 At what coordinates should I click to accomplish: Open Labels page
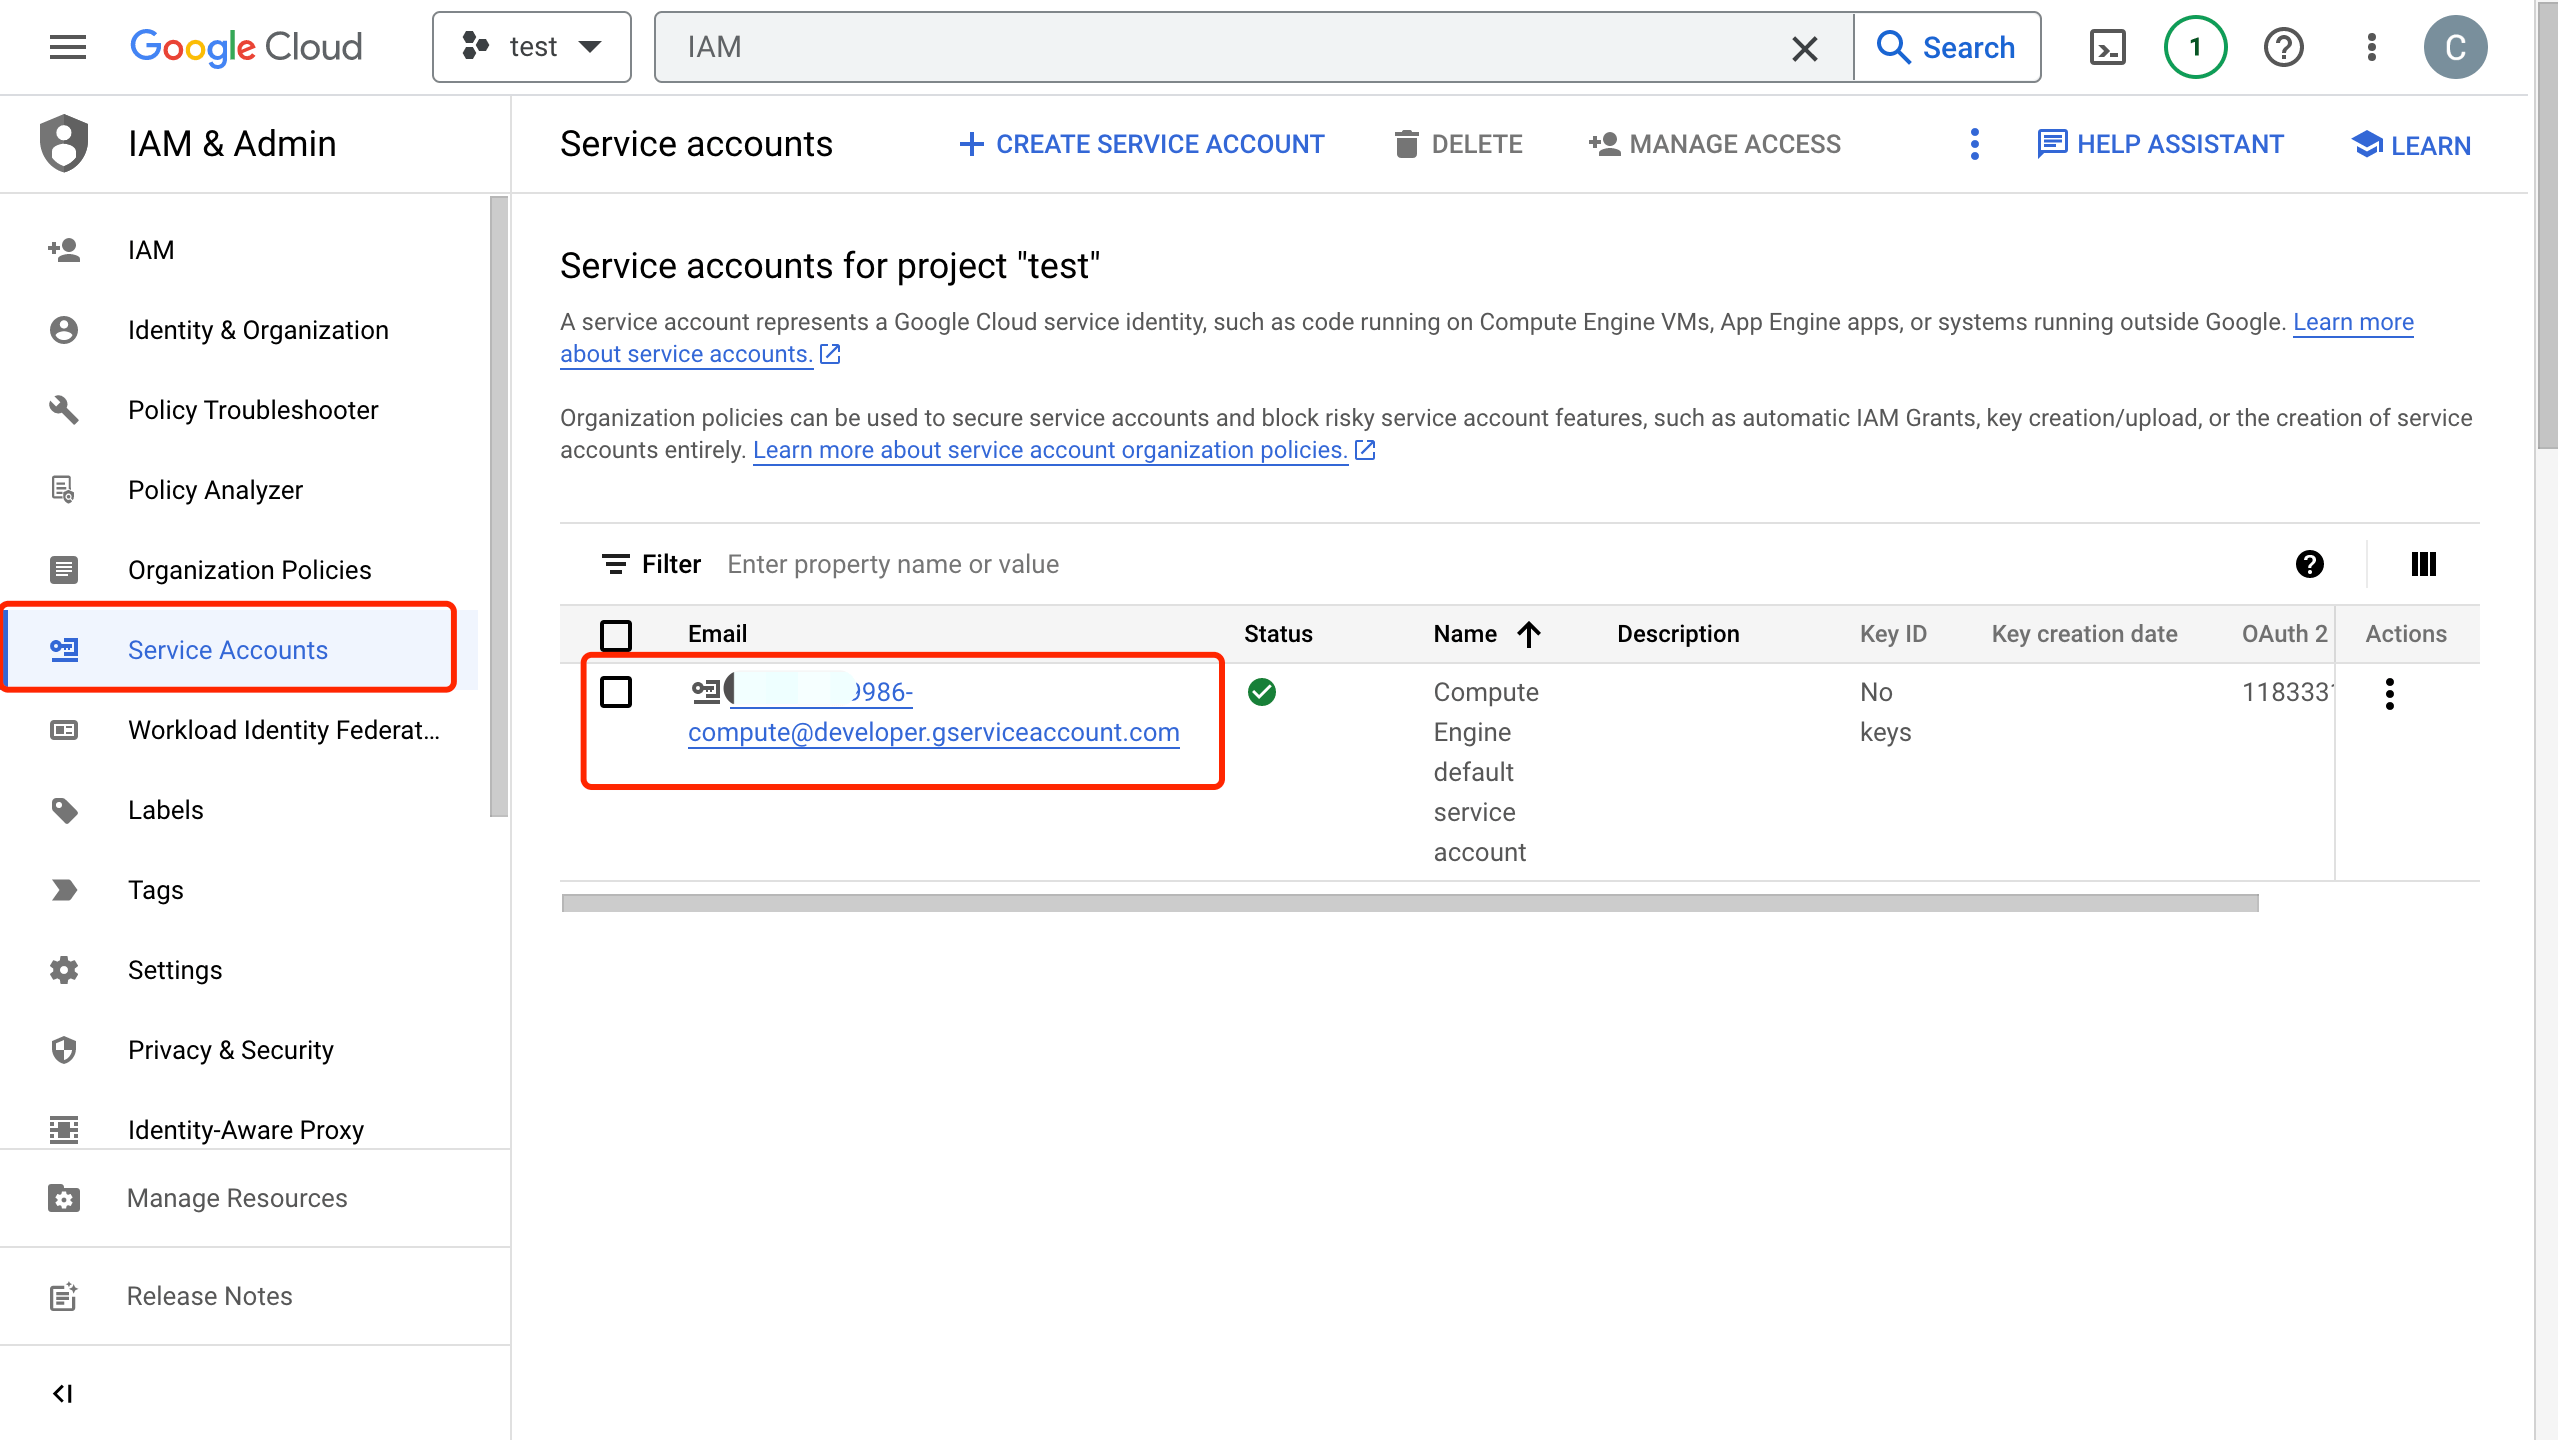click(166, 810)
